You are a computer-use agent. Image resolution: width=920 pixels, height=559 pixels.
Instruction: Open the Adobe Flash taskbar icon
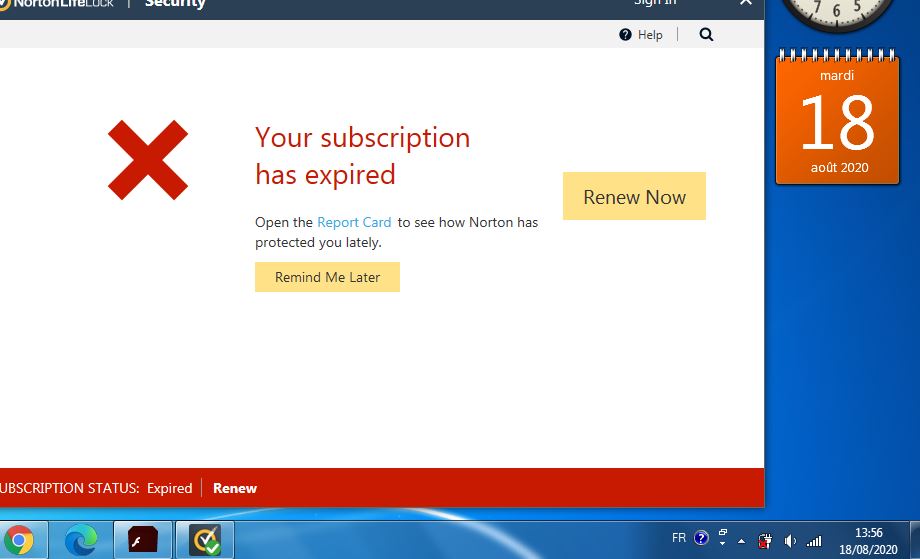pyautogui.click(x=143, y=540)
